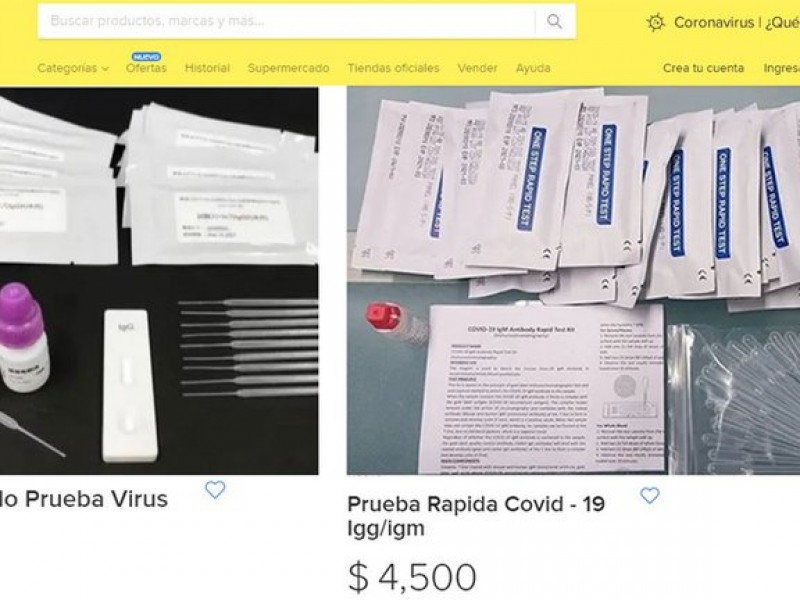Open Tiendas oficiales link
The image size is (800, 600).
click(393, 68)
